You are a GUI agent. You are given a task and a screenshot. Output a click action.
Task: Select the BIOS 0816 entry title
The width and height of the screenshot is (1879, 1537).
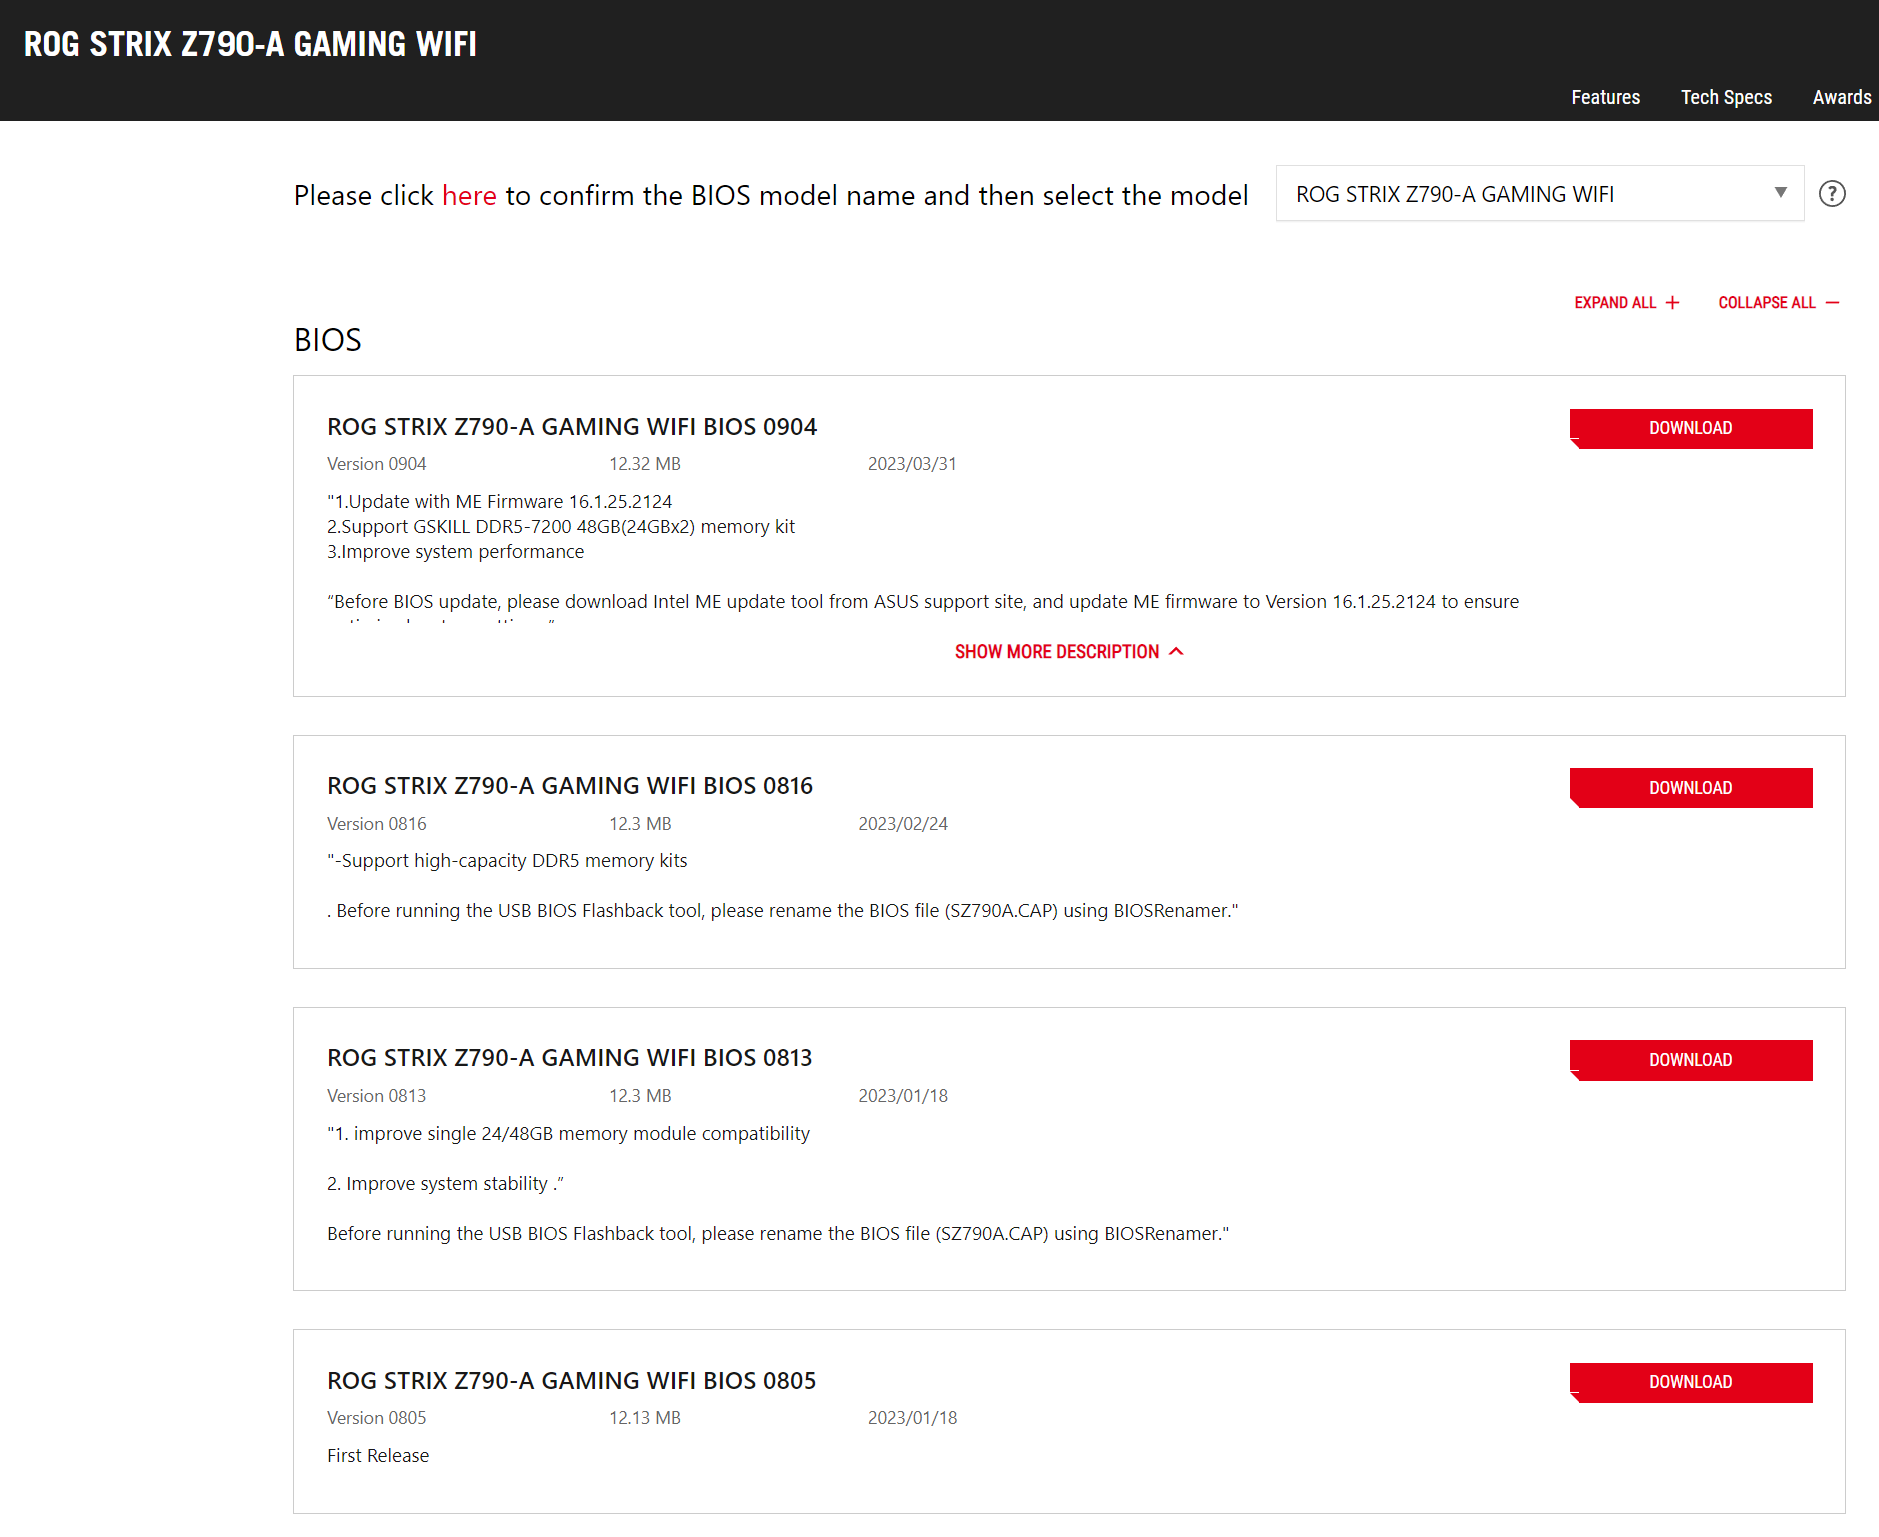[x=570, y=786]
